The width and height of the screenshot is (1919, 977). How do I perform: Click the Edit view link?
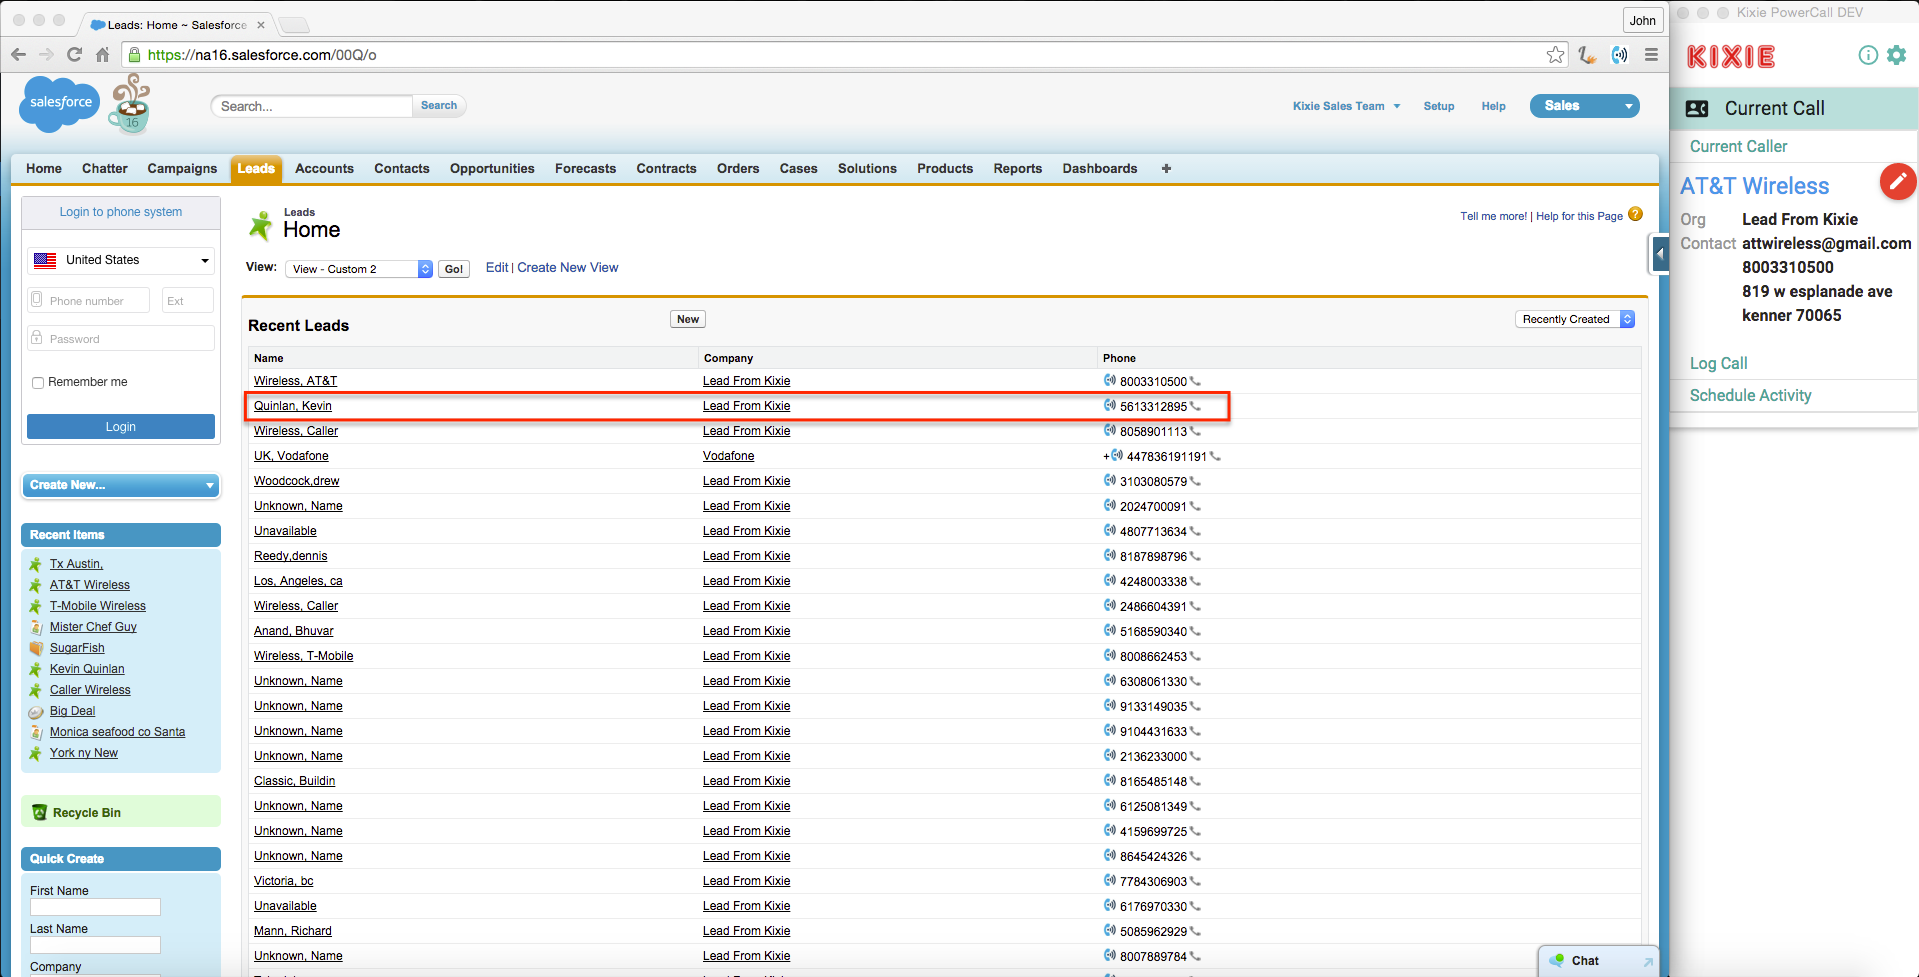click(497, 268)
